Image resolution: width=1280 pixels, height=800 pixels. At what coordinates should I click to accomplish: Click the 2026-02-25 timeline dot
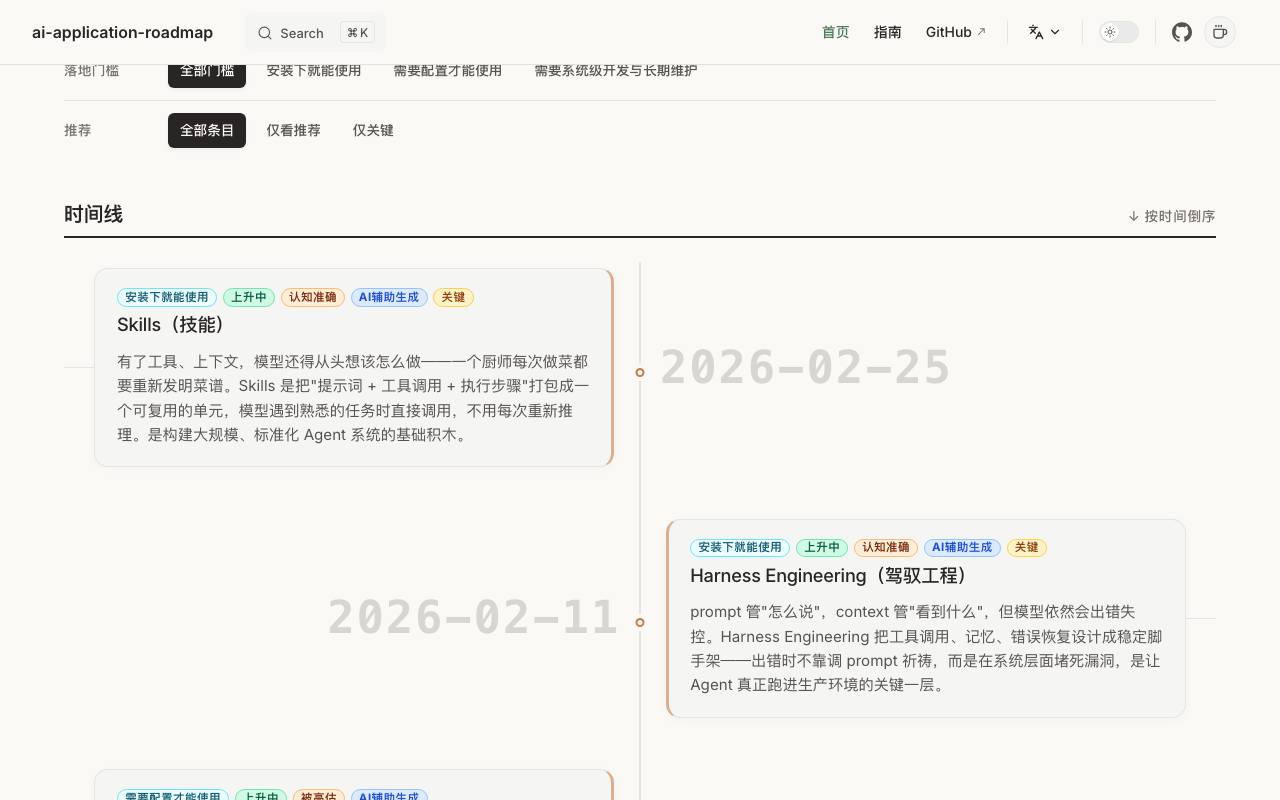640,372
